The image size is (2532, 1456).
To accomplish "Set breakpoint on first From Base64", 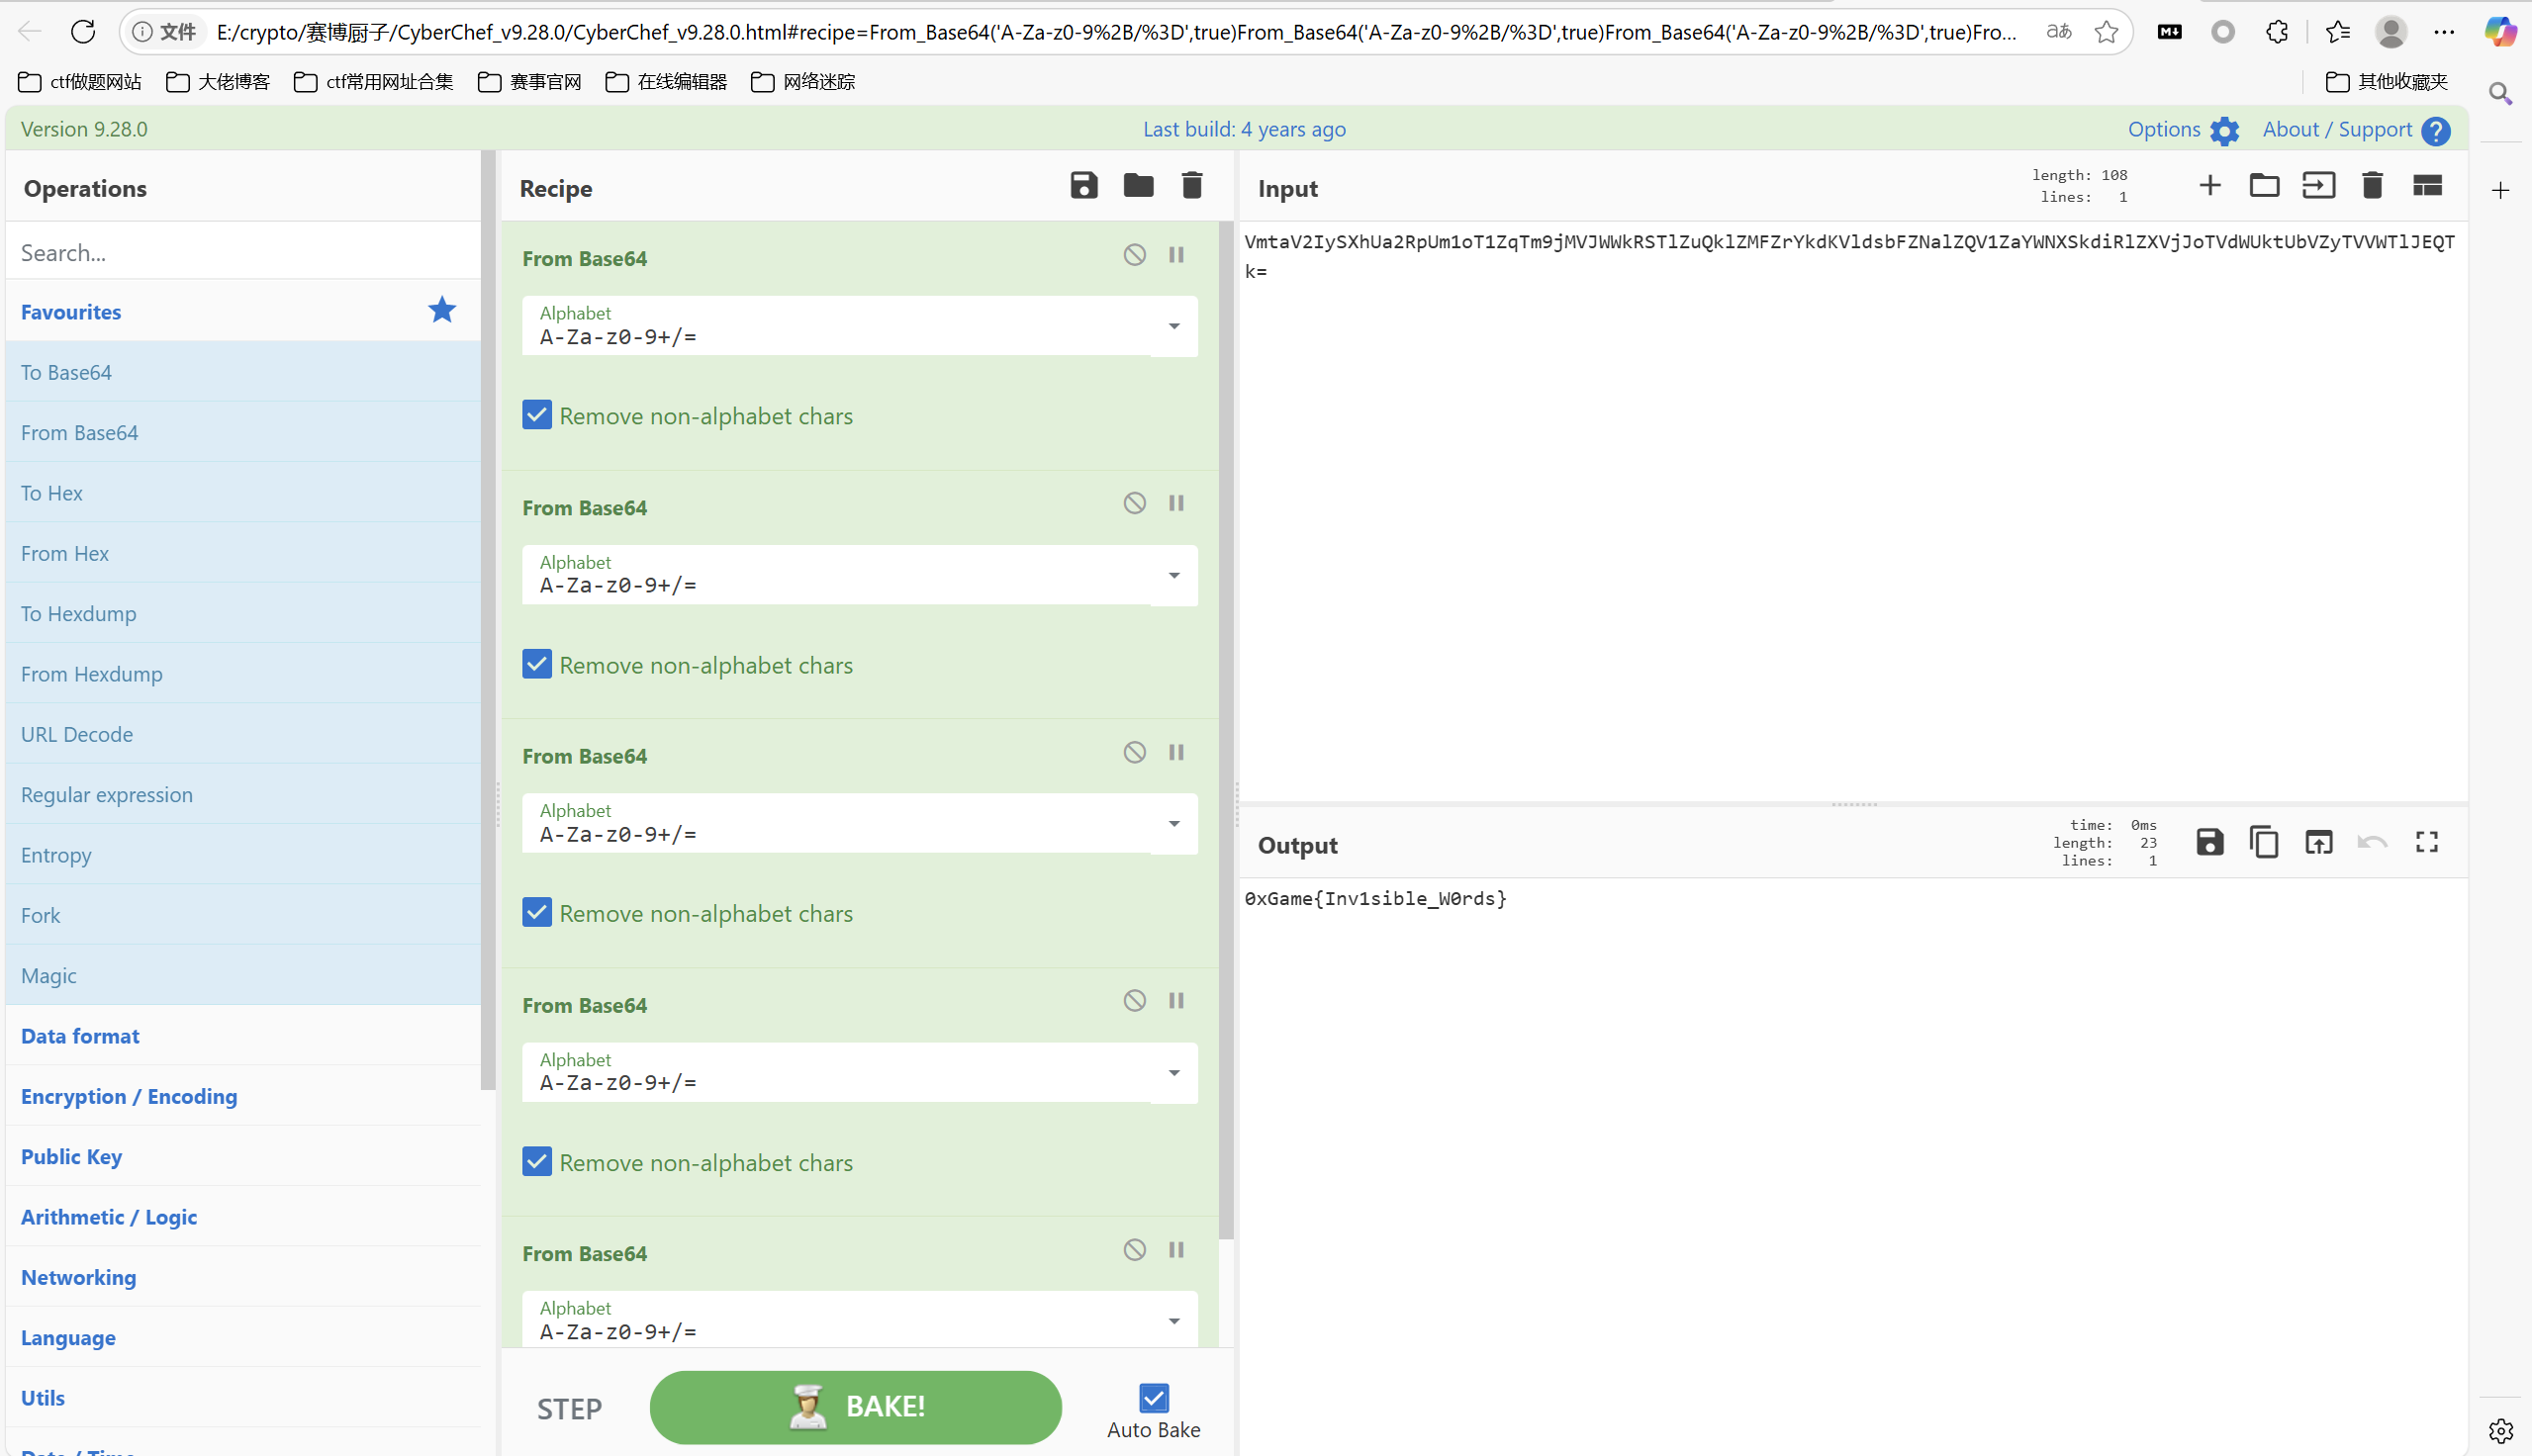I will click(x=1176, y=255).
